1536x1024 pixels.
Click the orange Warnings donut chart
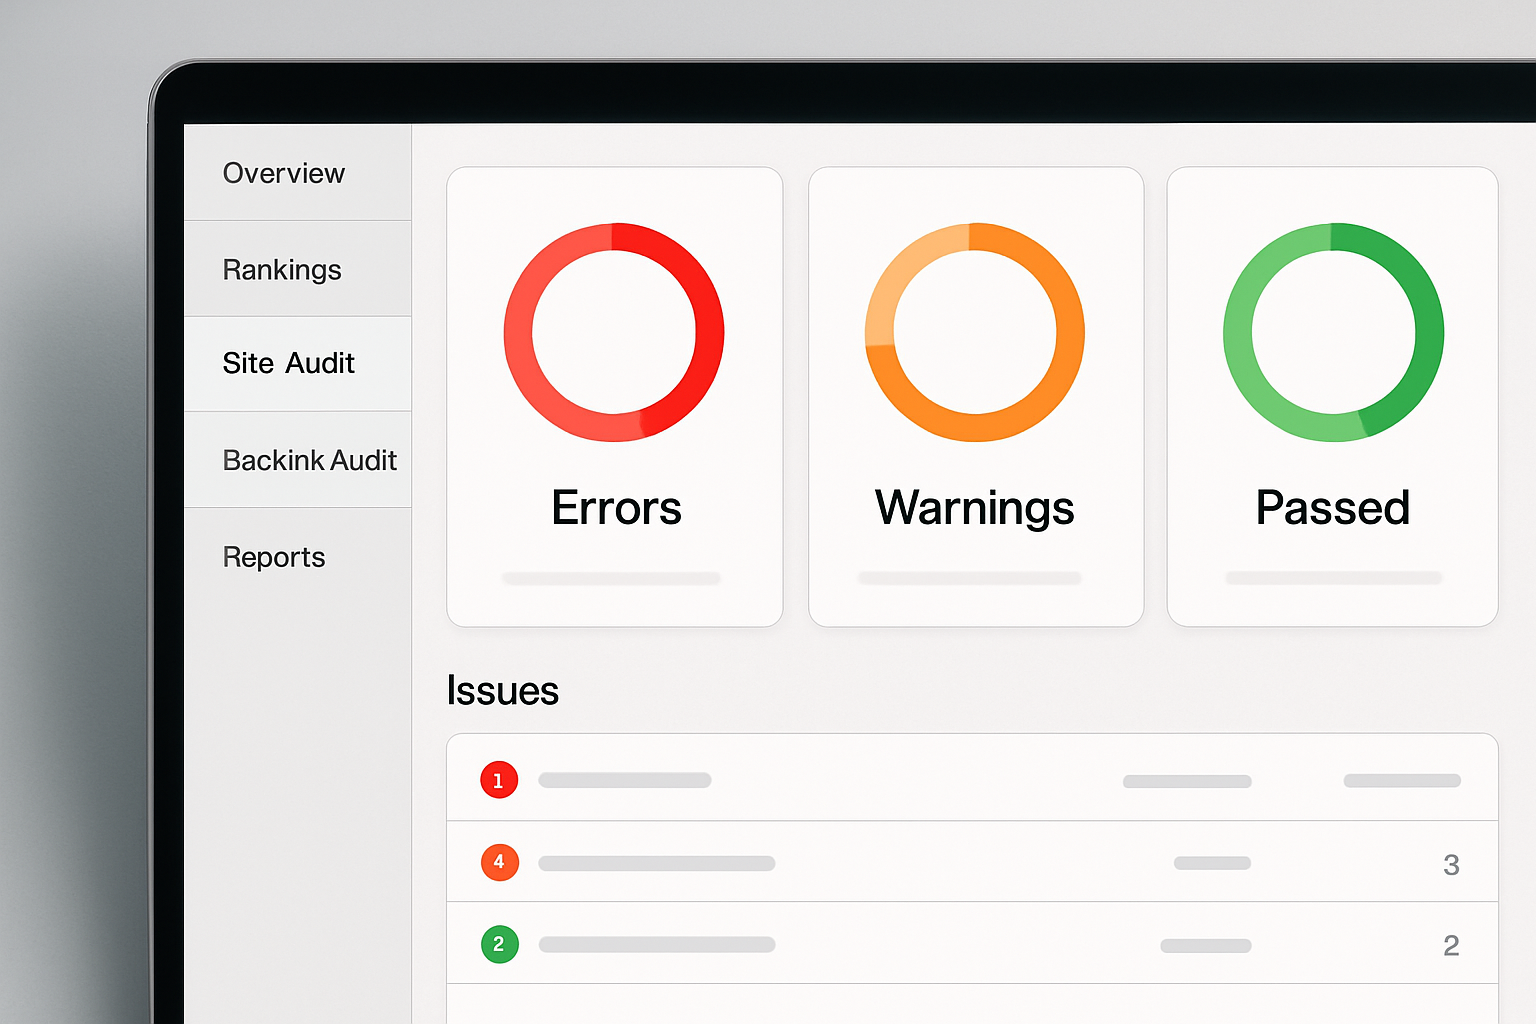975,332
